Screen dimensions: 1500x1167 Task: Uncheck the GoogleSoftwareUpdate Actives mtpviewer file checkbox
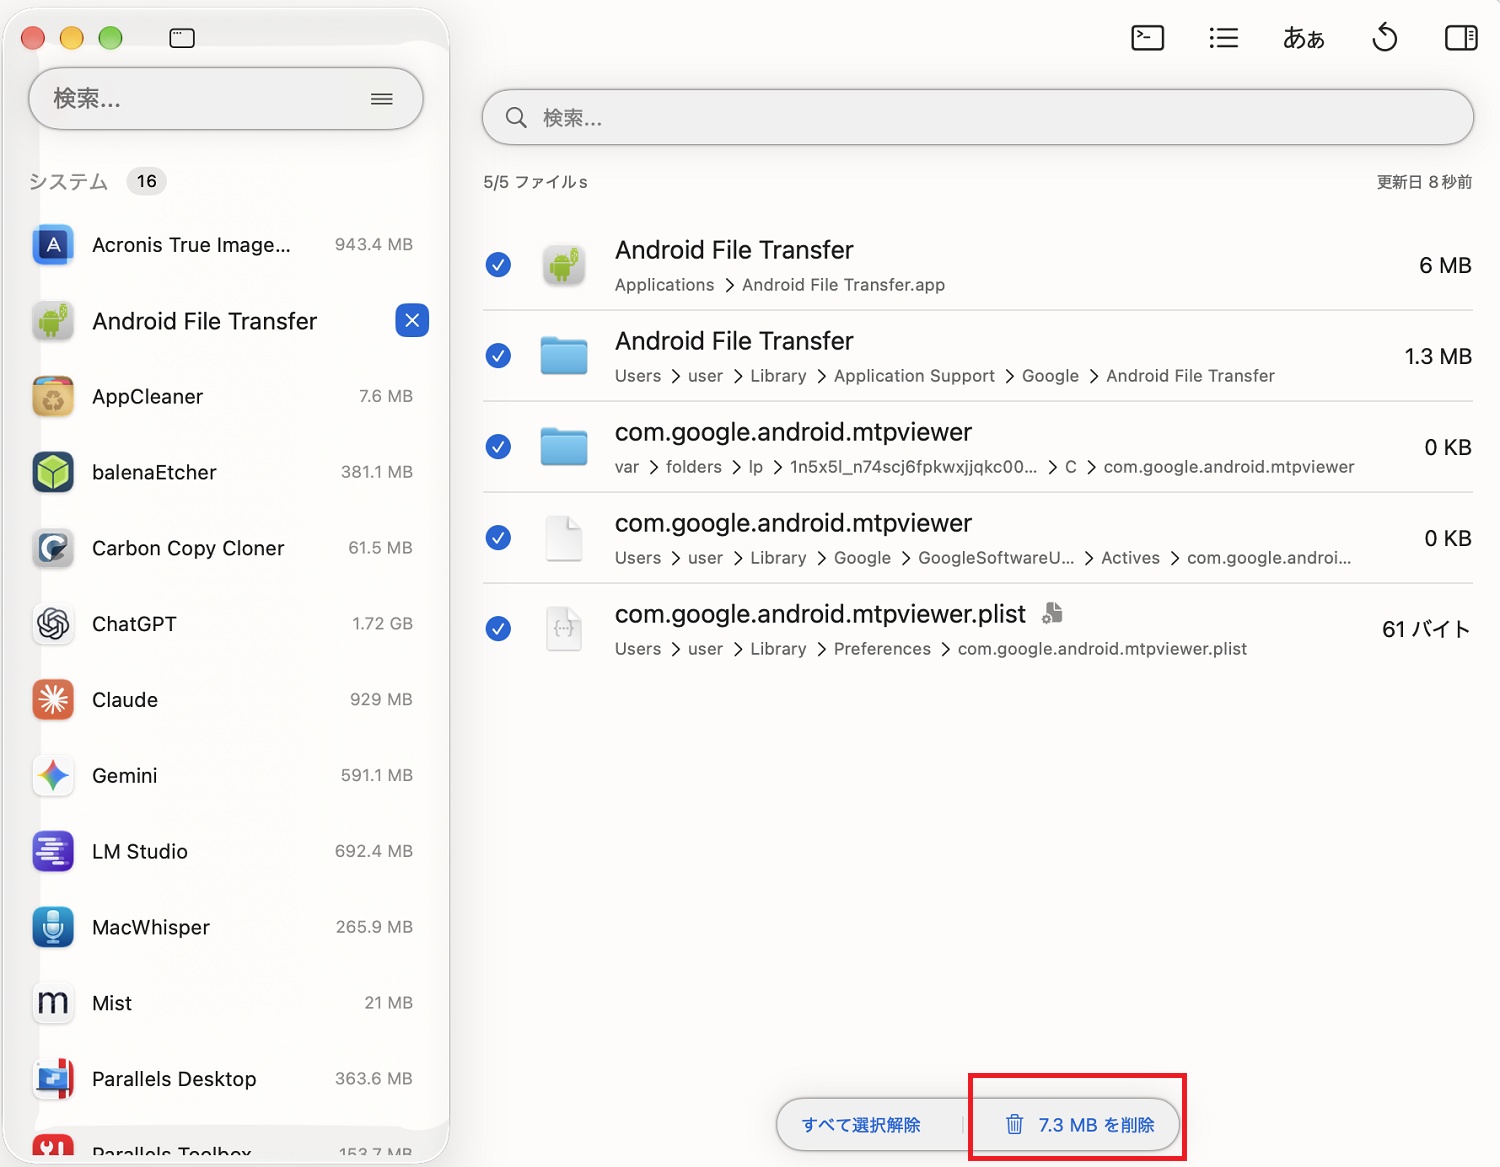pyautogui.click(x=498, y=538)
